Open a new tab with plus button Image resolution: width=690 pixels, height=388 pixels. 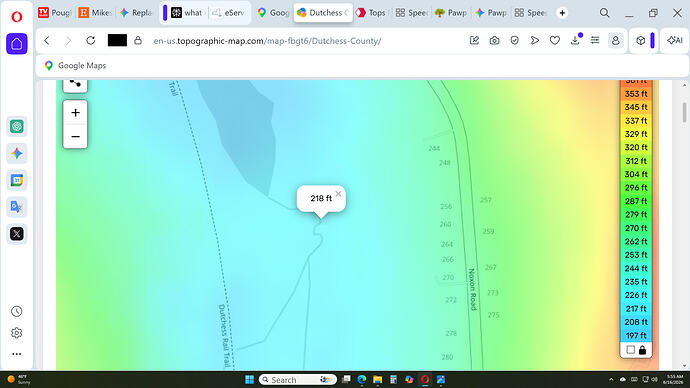coord(562,13)
